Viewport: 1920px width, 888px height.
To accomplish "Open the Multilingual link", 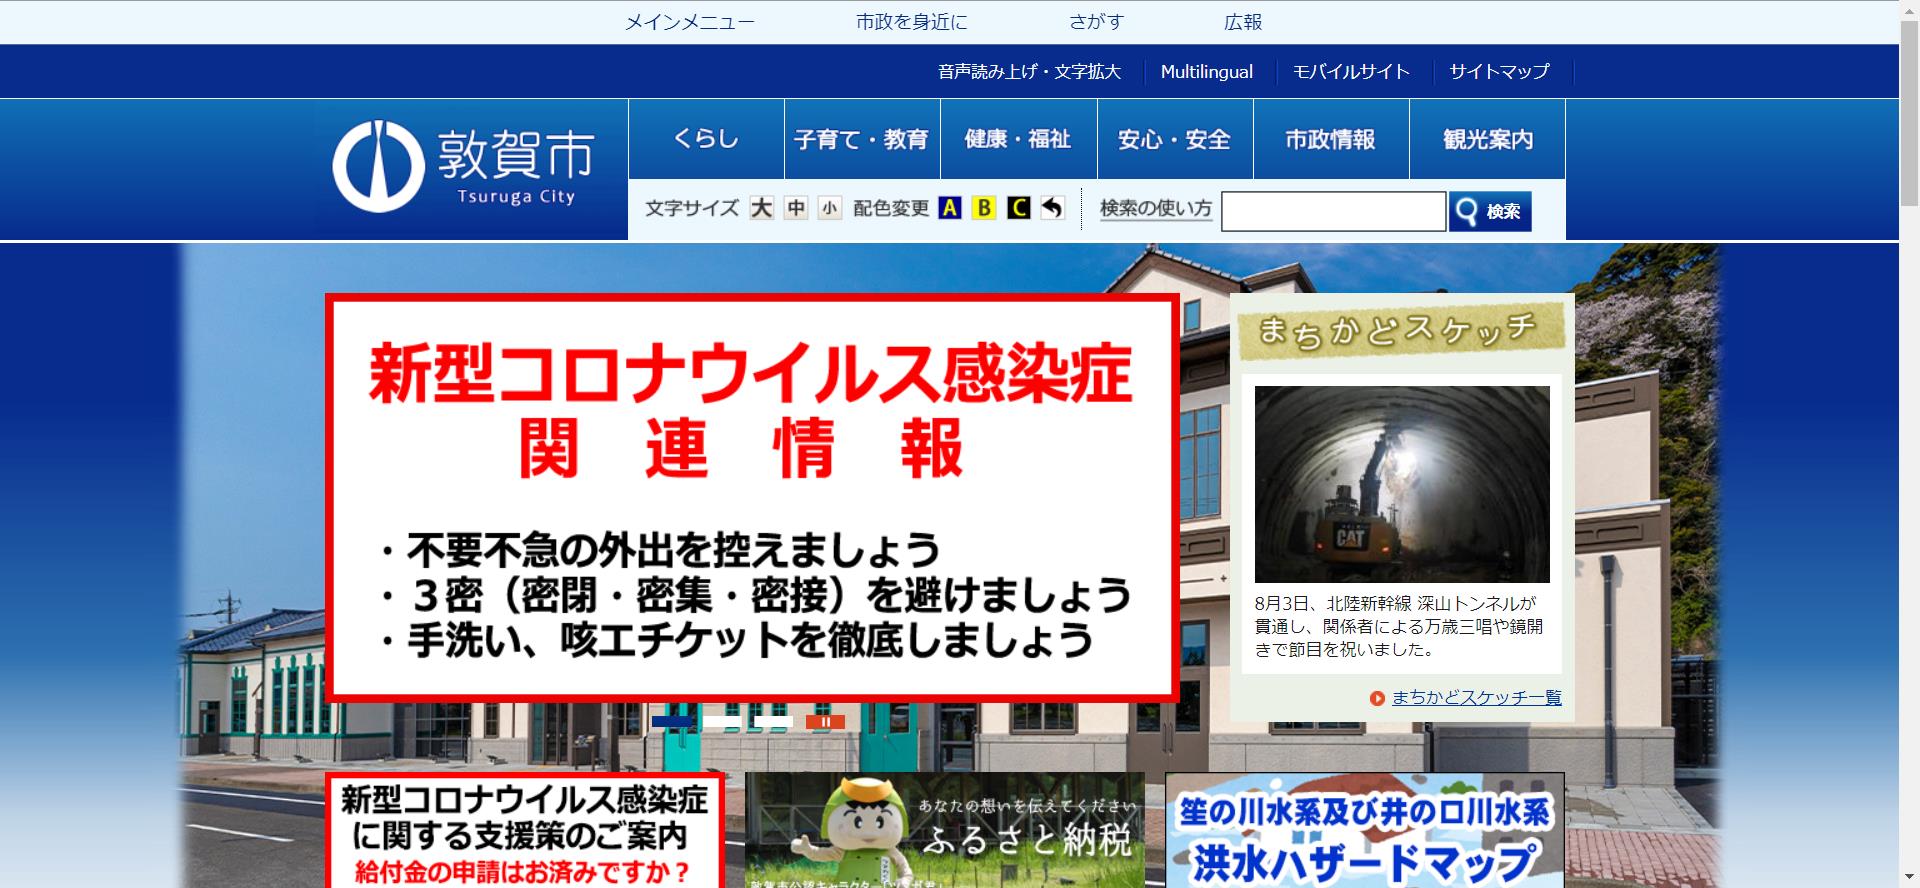I will (1207, 72).
